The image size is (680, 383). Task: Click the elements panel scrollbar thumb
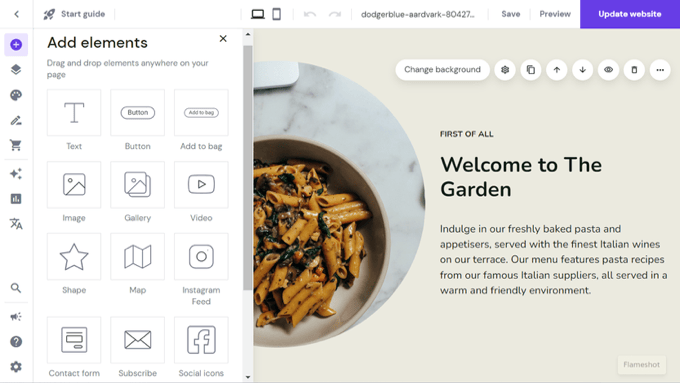tap(248, 167)
